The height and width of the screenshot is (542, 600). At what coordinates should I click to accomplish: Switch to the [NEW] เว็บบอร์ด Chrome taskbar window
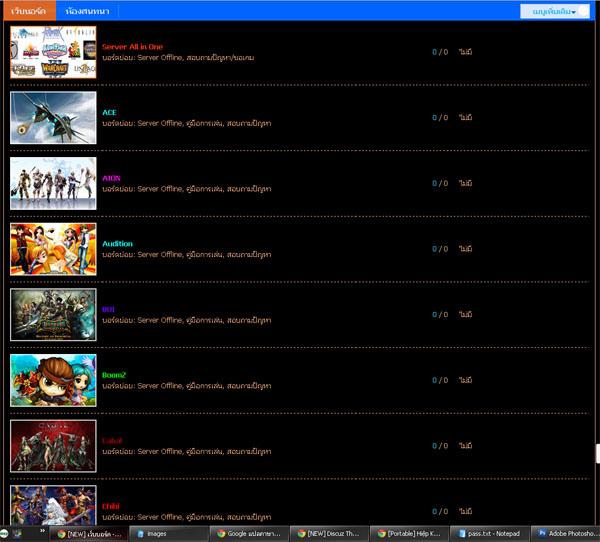(x=89, y=534)
